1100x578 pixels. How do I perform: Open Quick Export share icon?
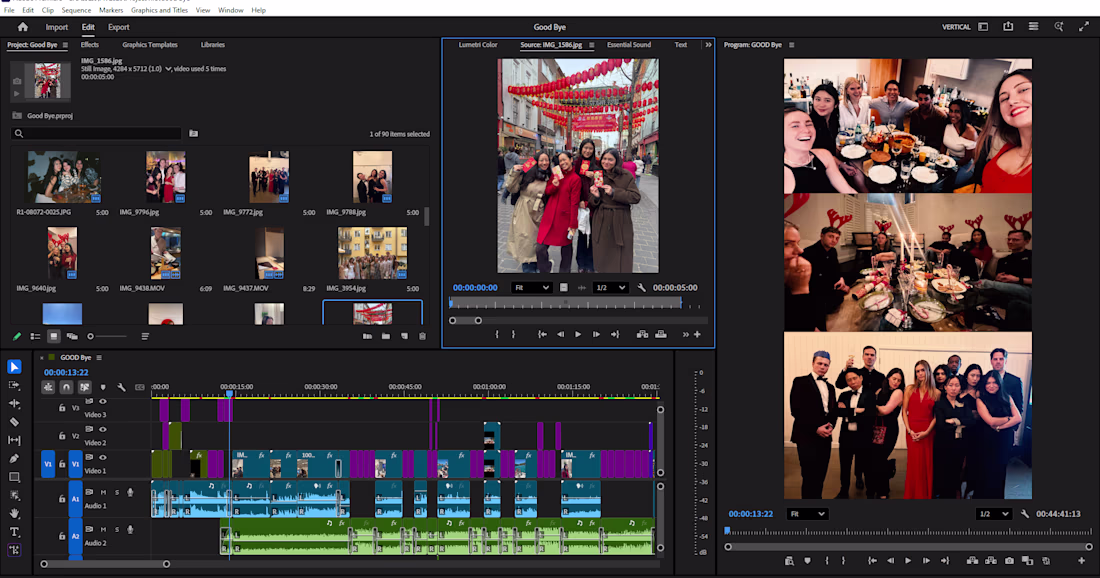pyautogui.click(x=1008, y=27)
